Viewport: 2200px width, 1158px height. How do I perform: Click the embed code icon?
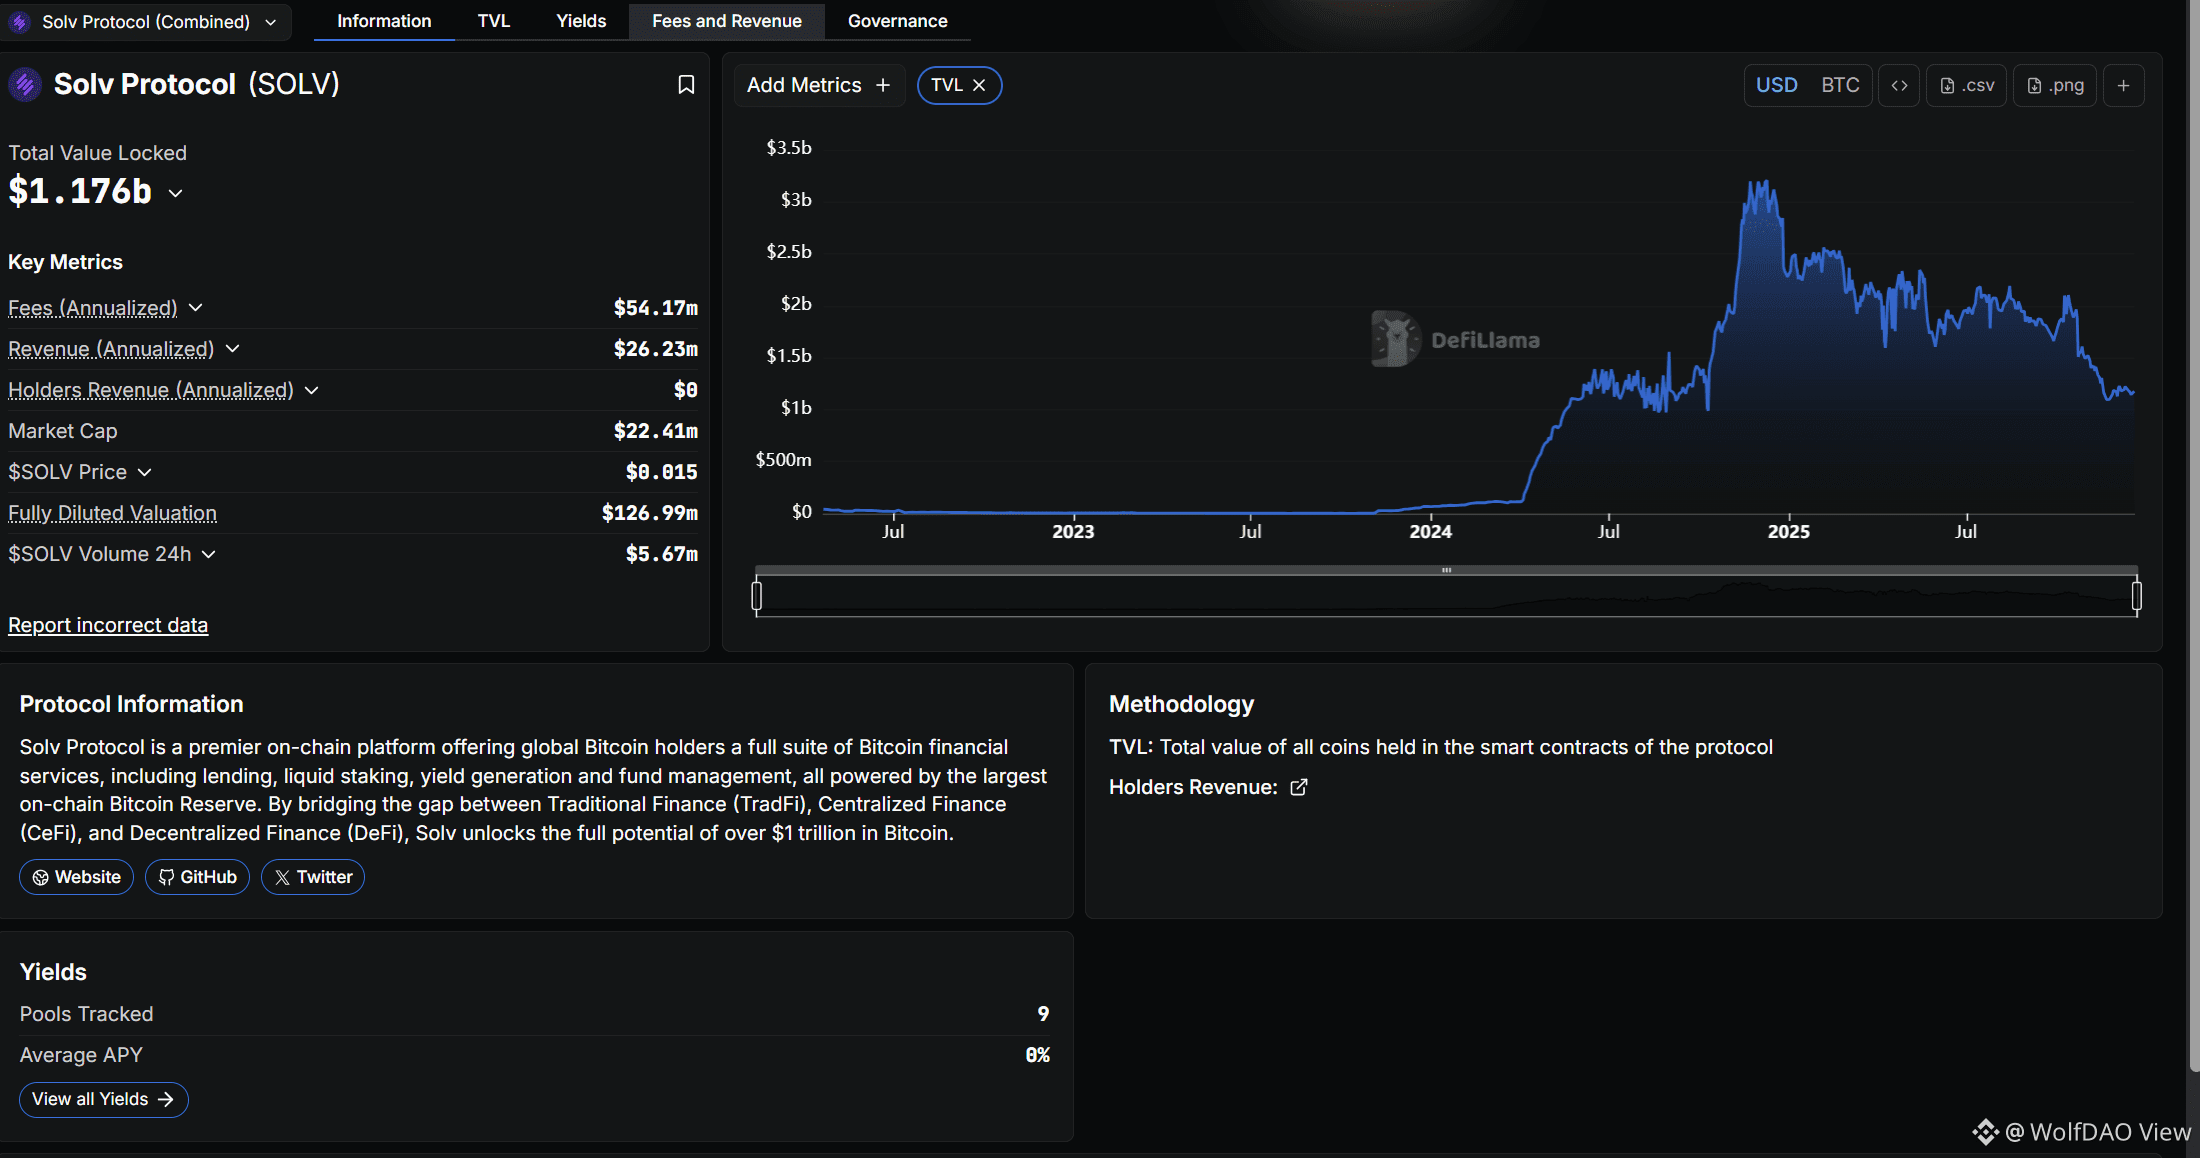click(x=1899, y=86)
